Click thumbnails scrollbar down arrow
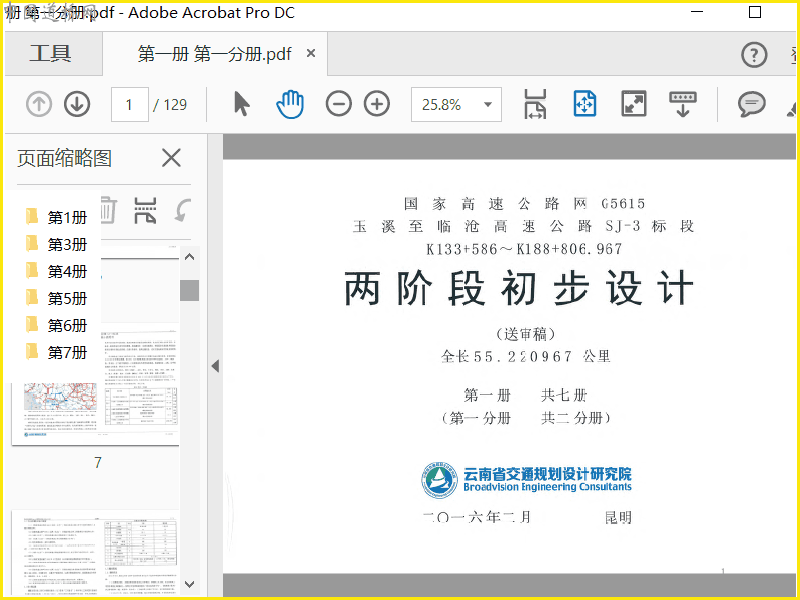The image size is (800, 600). click(x=189, y=584)
